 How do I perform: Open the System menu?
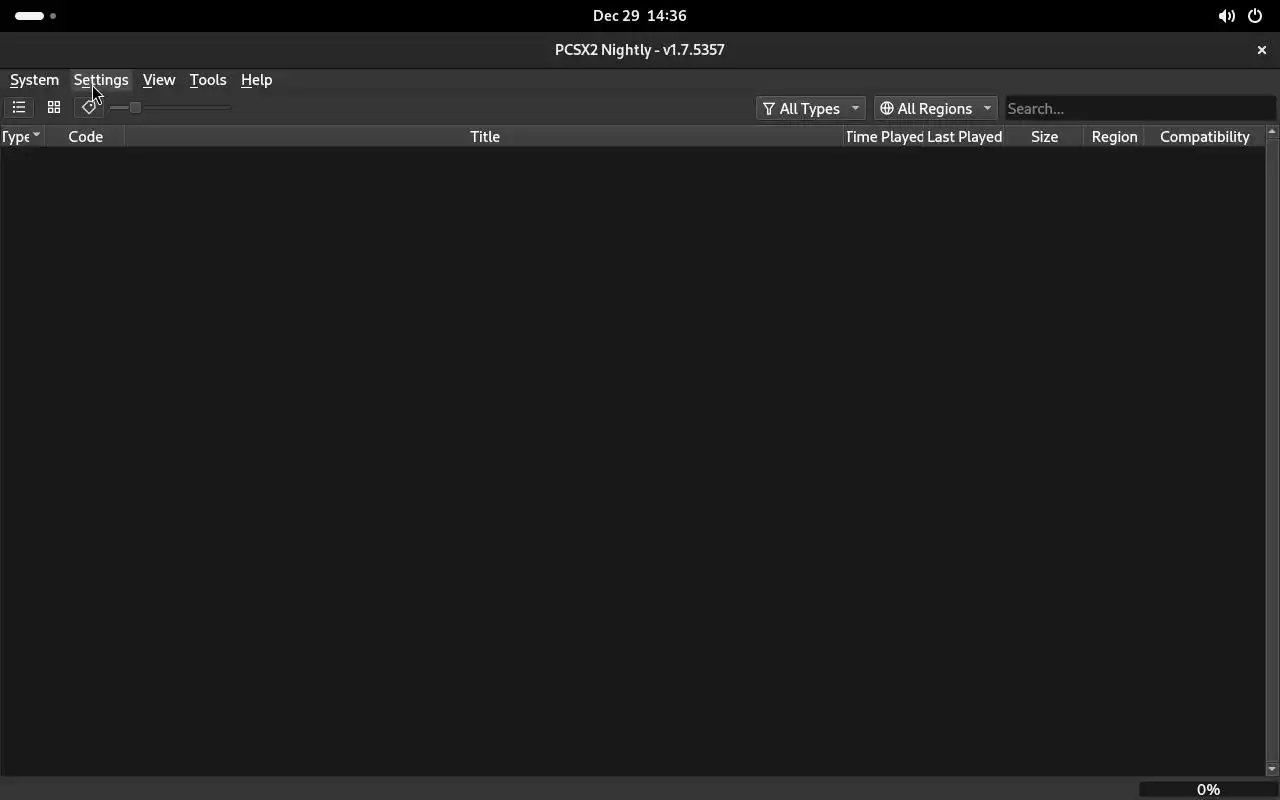tap(34, 80)
